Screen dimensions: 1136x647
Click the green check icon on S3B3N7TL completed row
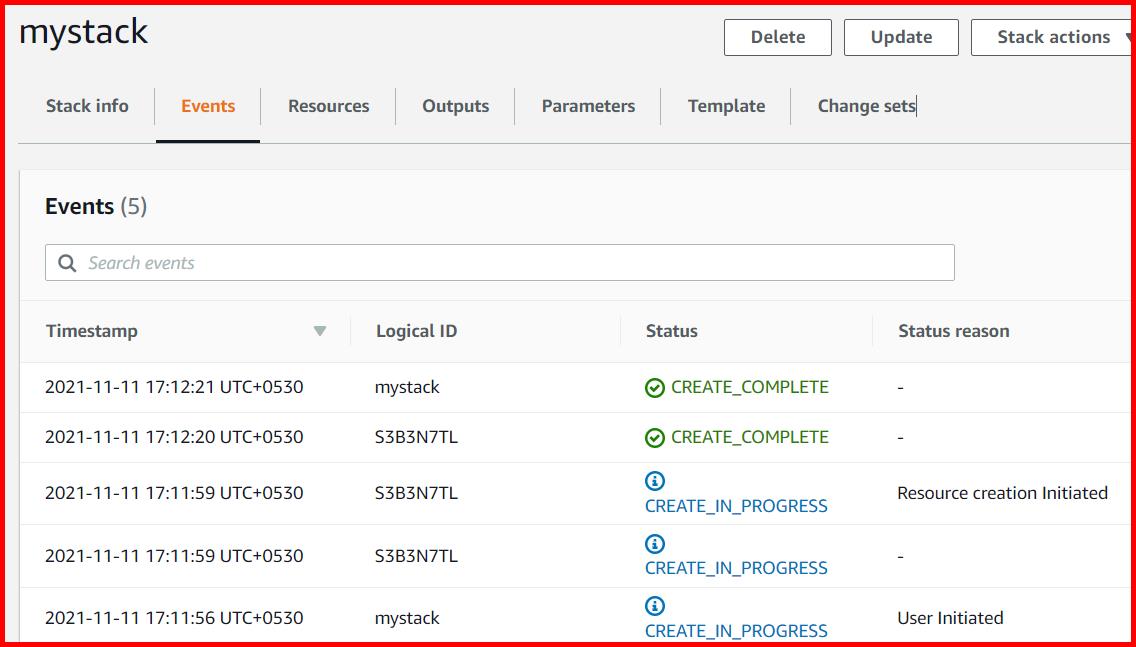point(655,437)
